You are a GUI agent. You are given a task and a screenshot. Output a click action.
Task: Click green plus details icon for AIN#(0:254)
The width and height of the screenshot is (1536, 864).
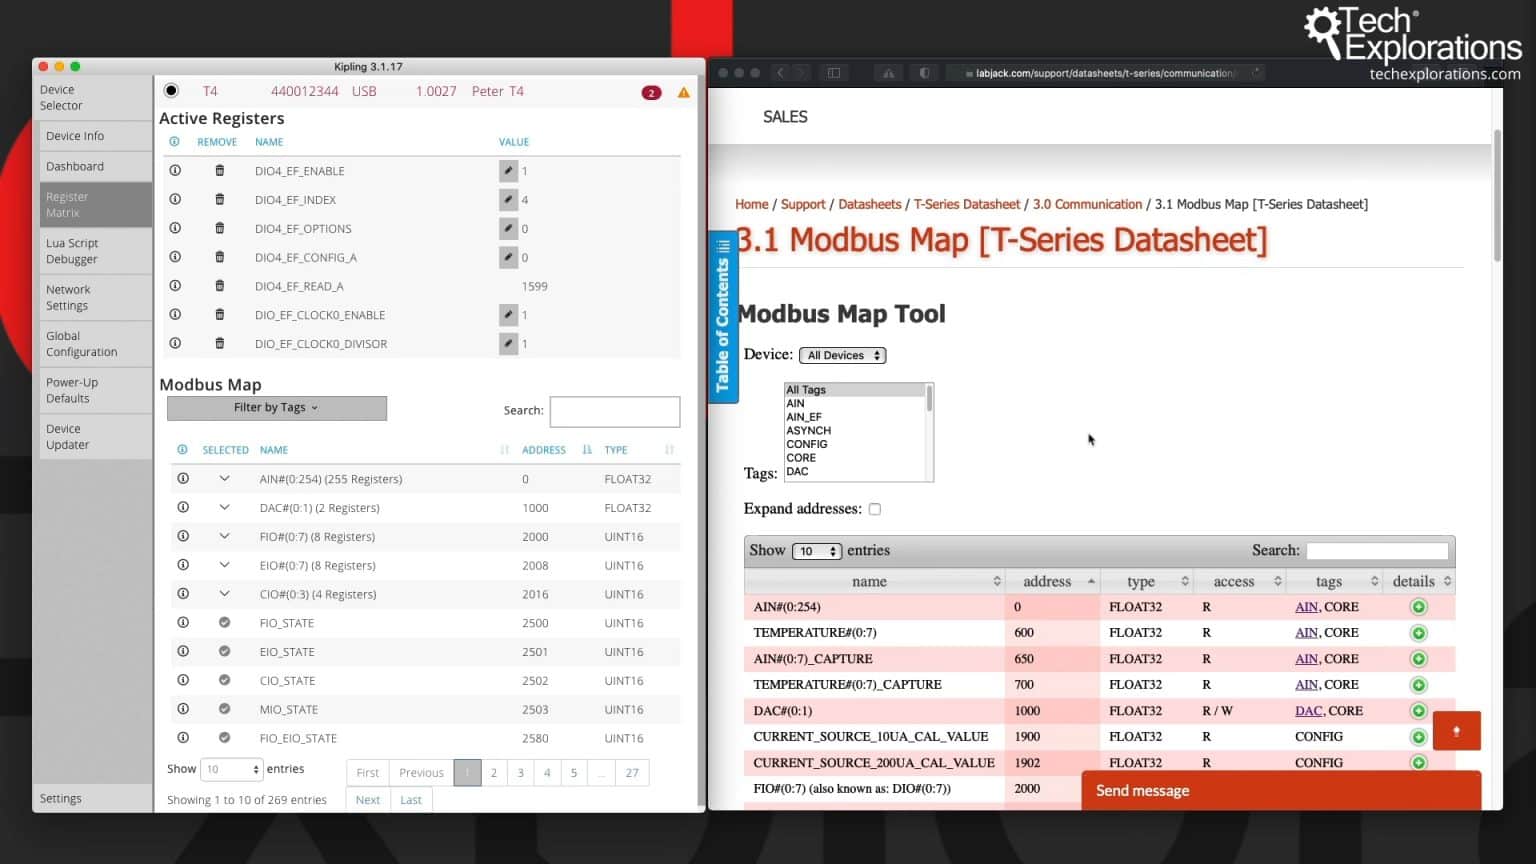click(x=1418, y=607)
